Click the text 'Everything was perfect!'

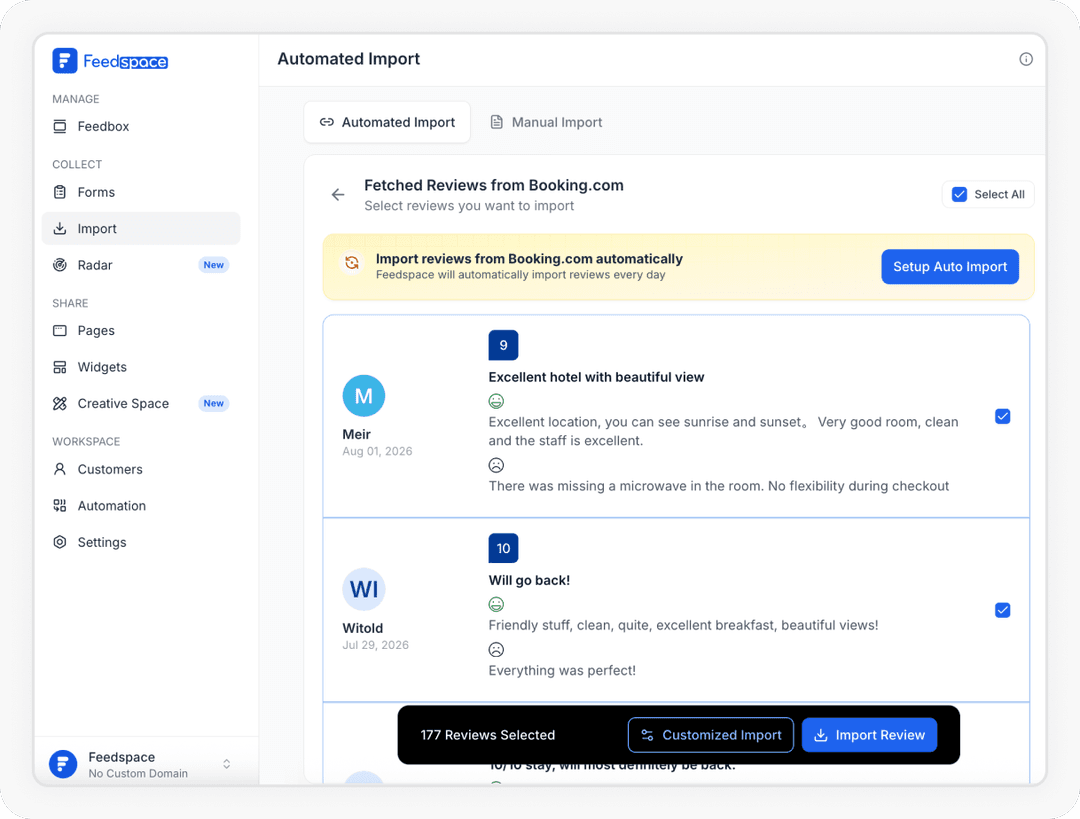pos(562,670)
